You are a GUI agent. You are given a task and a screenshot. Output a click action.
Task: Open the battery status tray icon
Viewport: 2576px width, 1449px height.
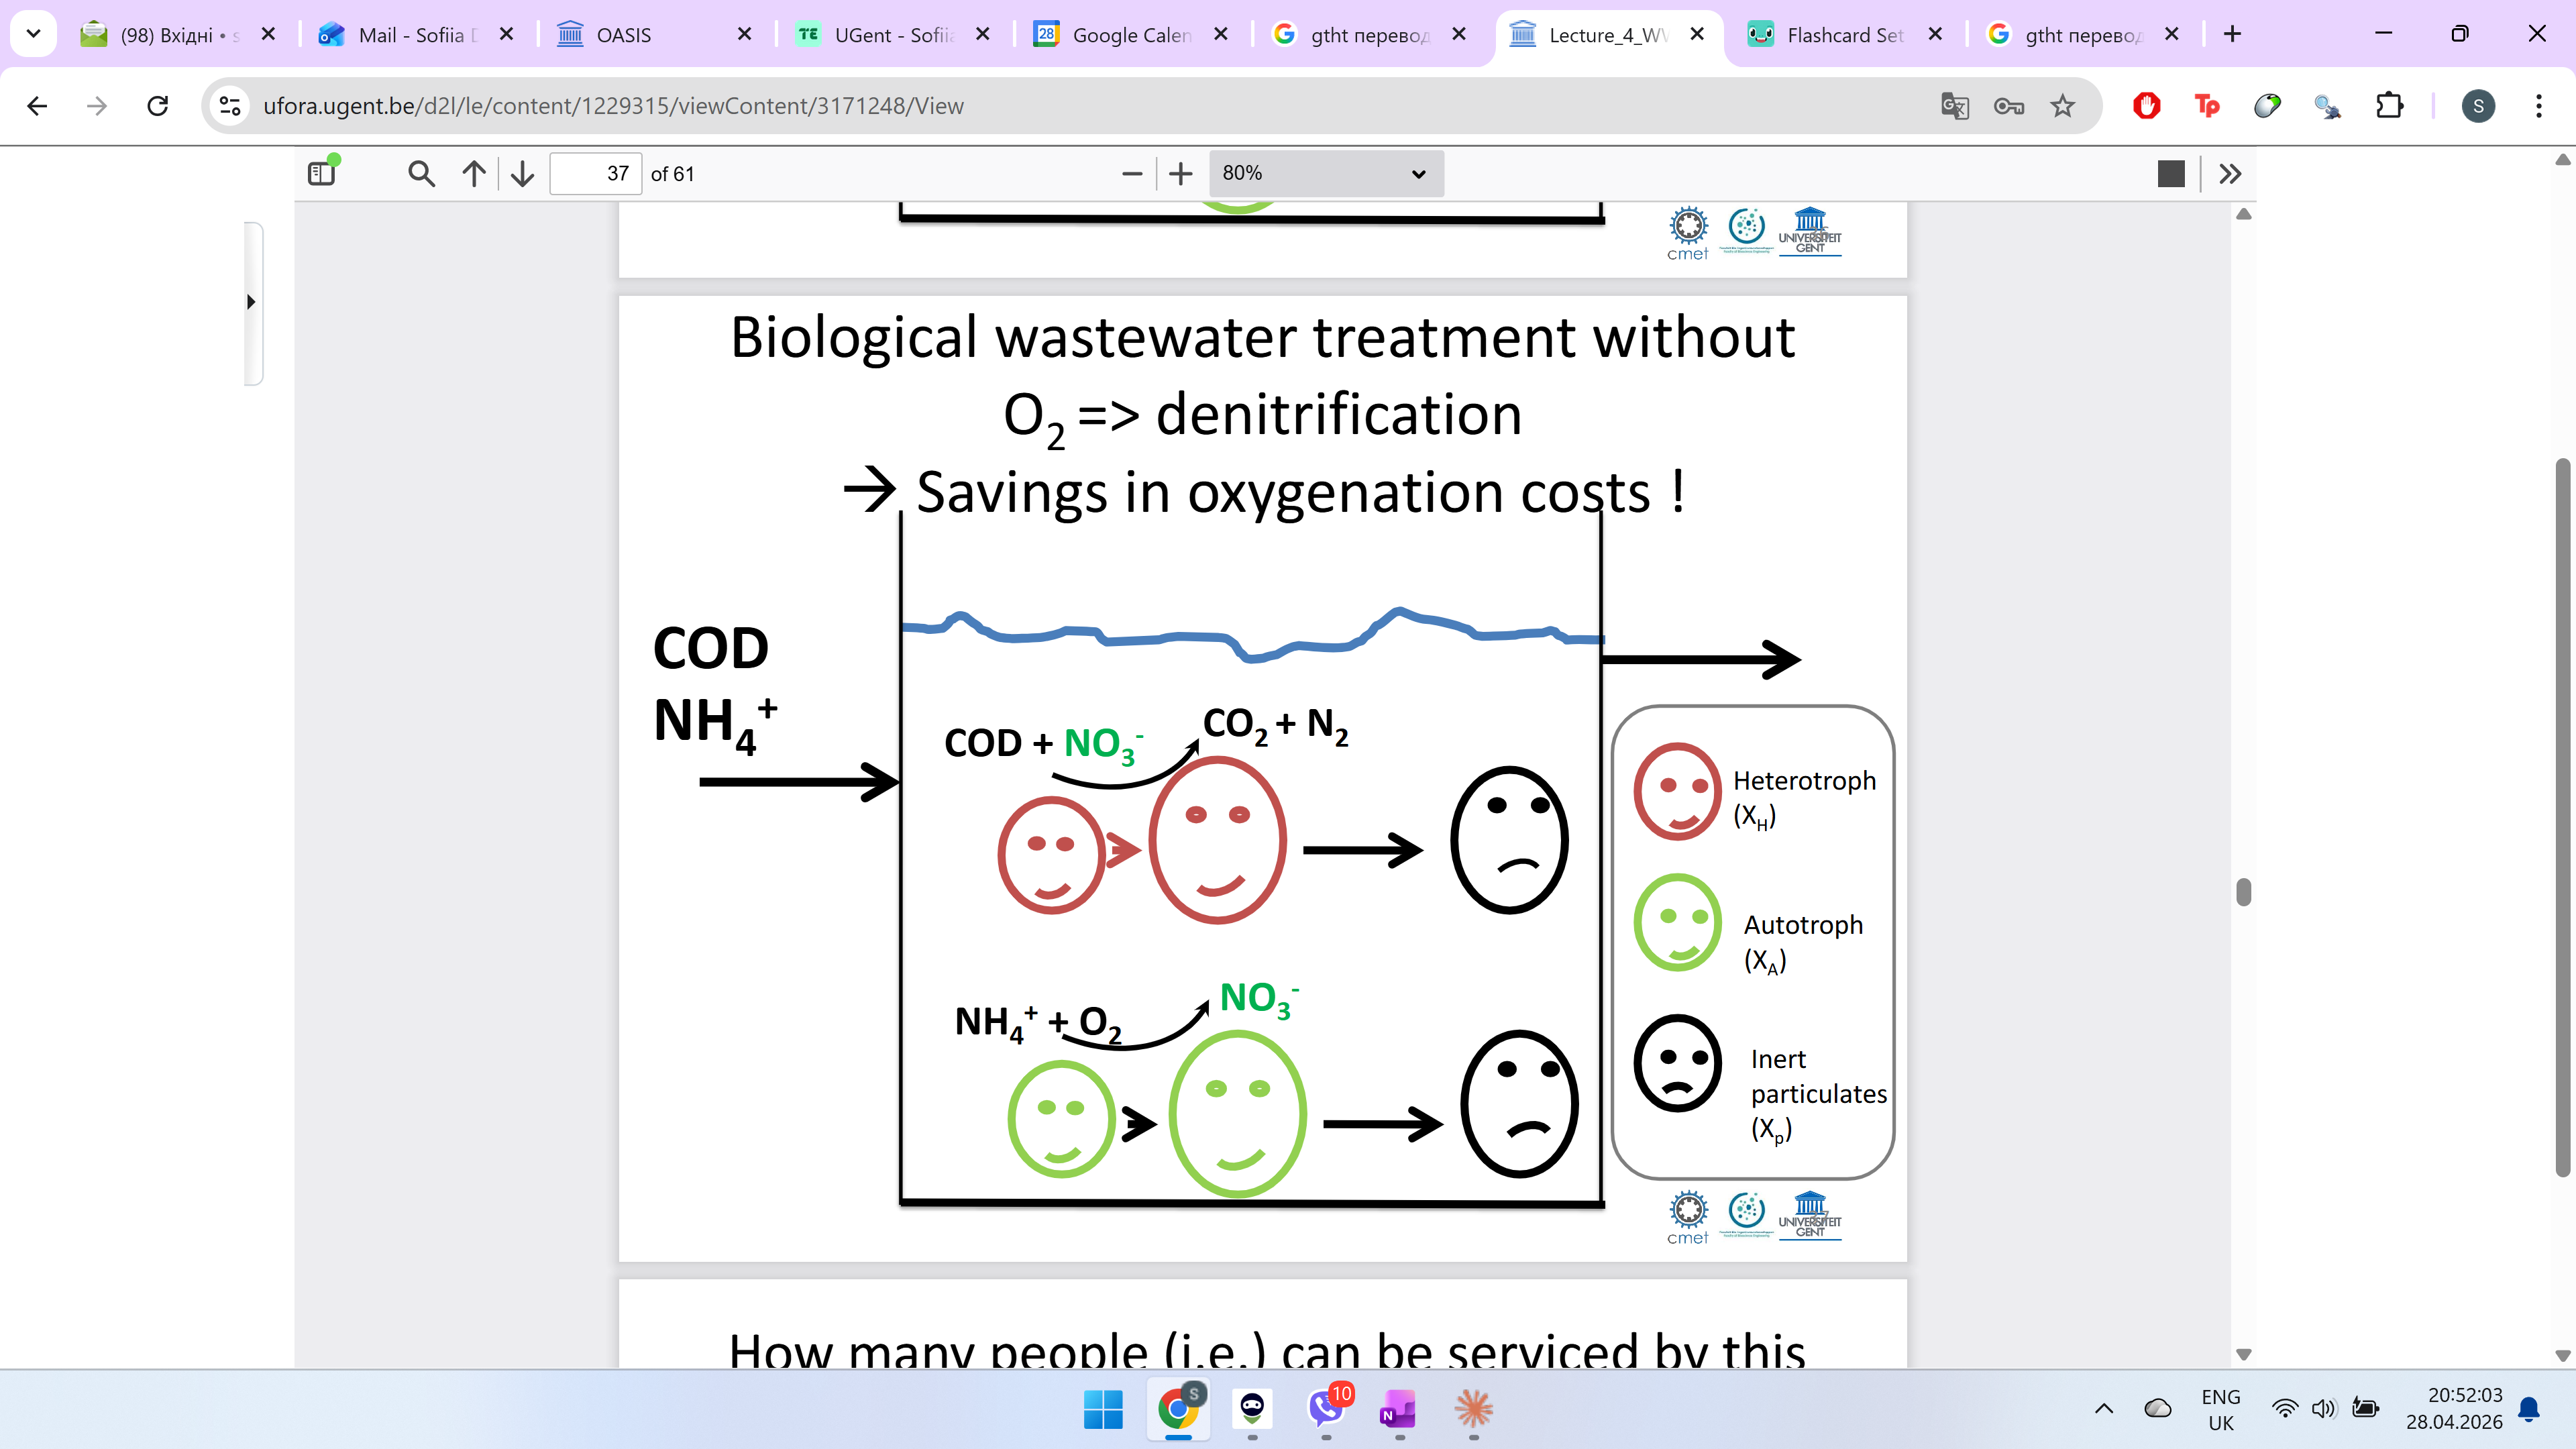2365,1409
